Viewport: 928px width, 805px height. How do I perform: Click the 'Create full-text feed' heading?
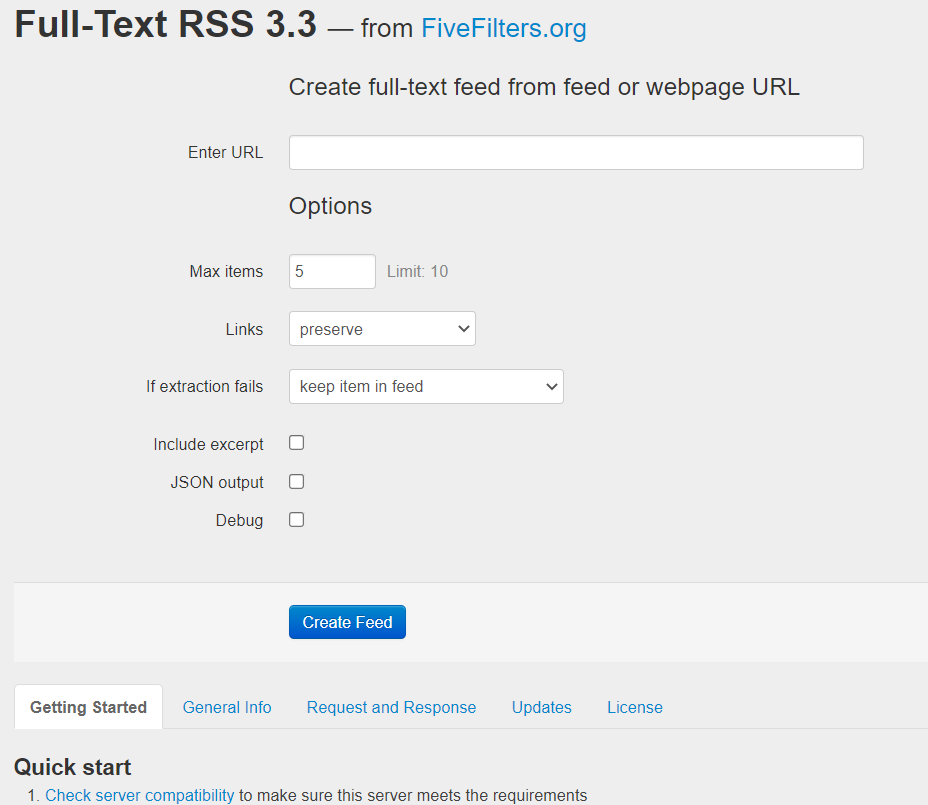tap(544, 87)
